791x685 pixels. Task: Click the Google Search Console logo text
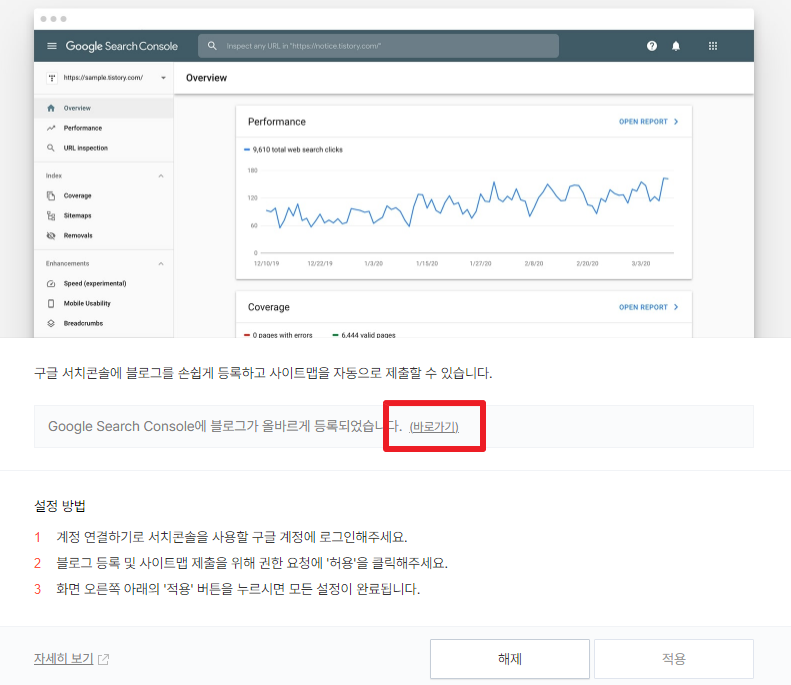click(x=122, y=46)
